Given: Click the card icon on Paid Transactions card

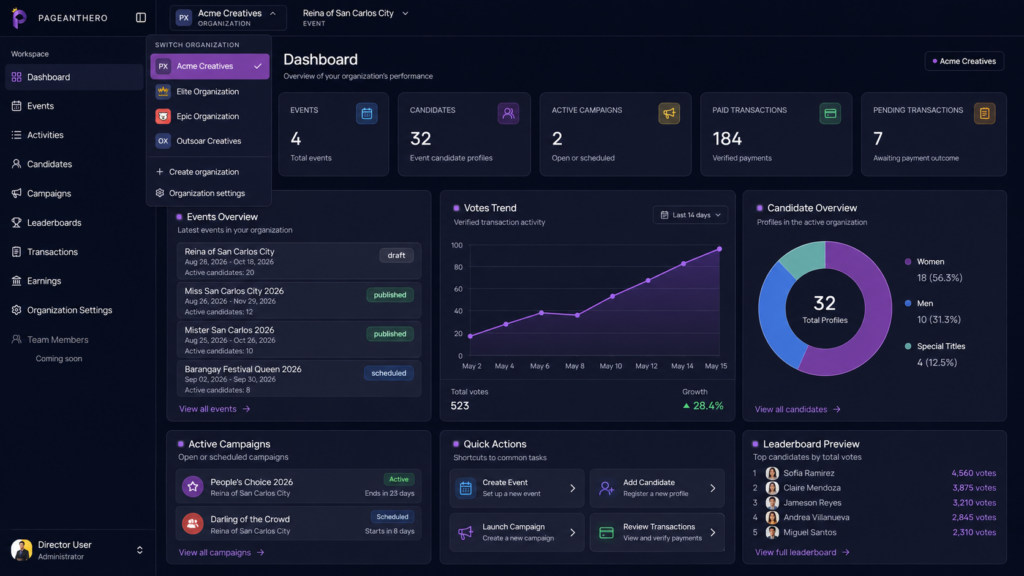Looking at the screenshot, I should pos(830,114).
